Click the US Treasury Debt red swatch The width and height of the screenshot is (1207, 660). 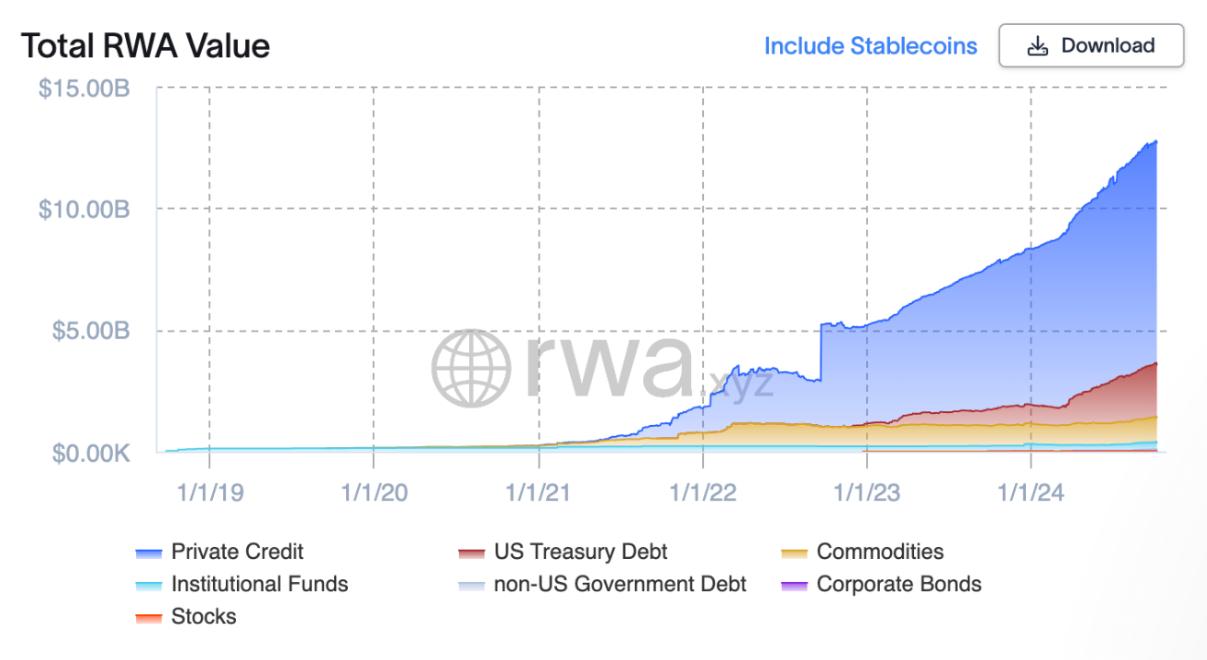pyautogui.click(x=471, y=553)
